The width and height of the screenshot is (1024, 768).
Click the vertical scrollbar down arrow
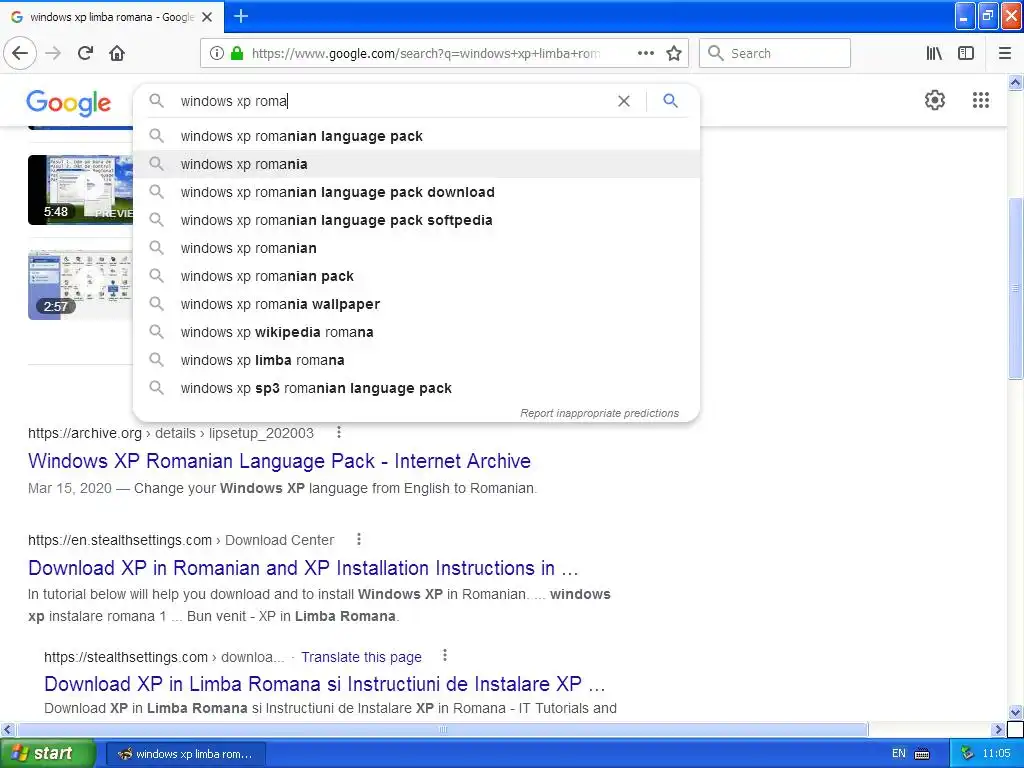click(1015, 712)
